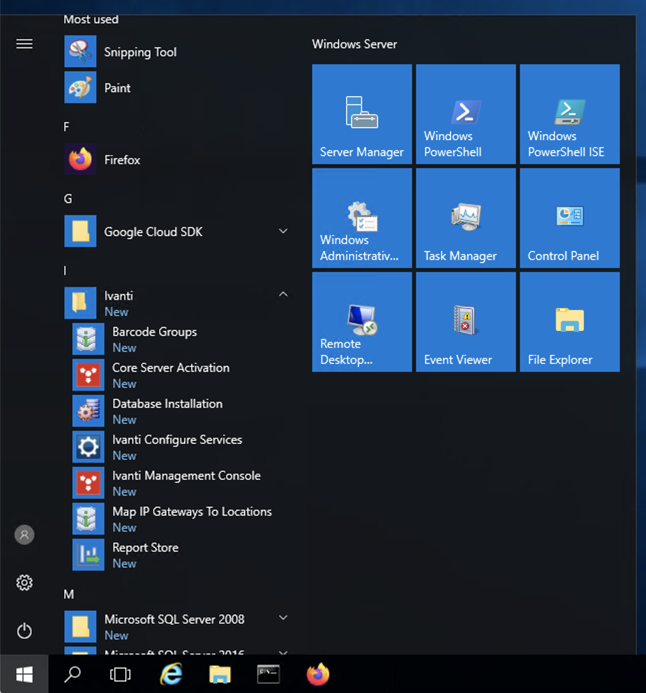Click the Microsoft SQL Server 2008 folder icon

80,627
